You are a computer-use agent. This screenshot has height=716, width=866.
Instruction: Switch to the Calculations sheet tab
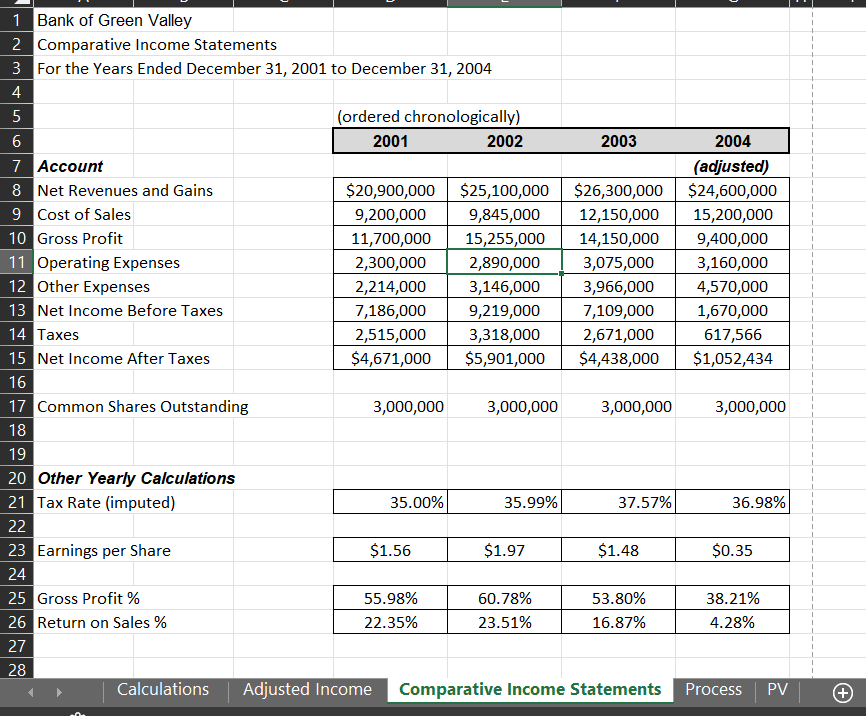pyautogui.click(x=163, y=689)
